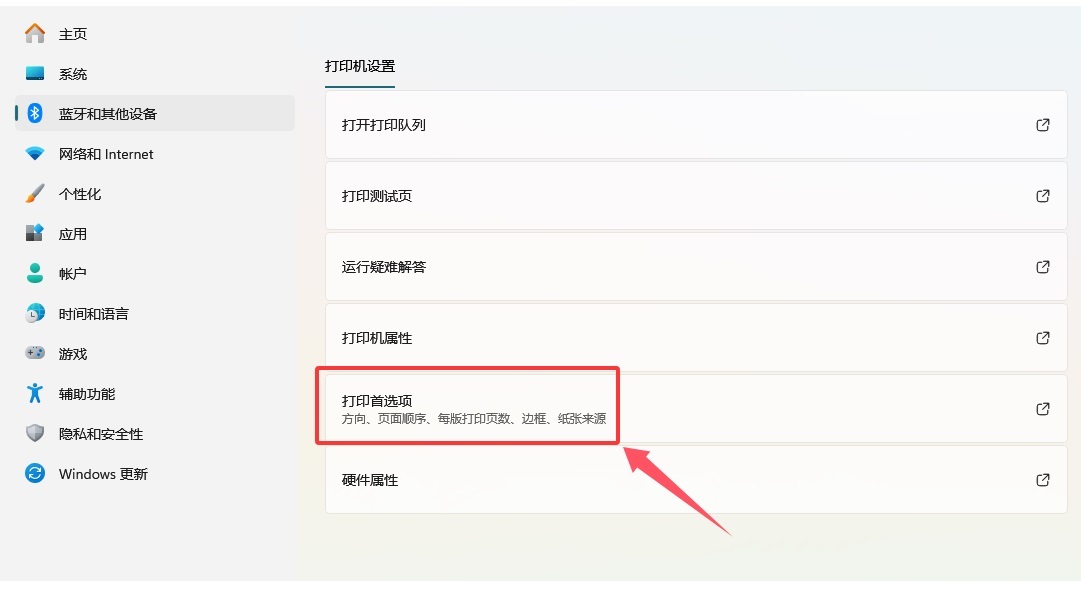
Task: Open 应用 settings category
Action: [x=154, y=234]
